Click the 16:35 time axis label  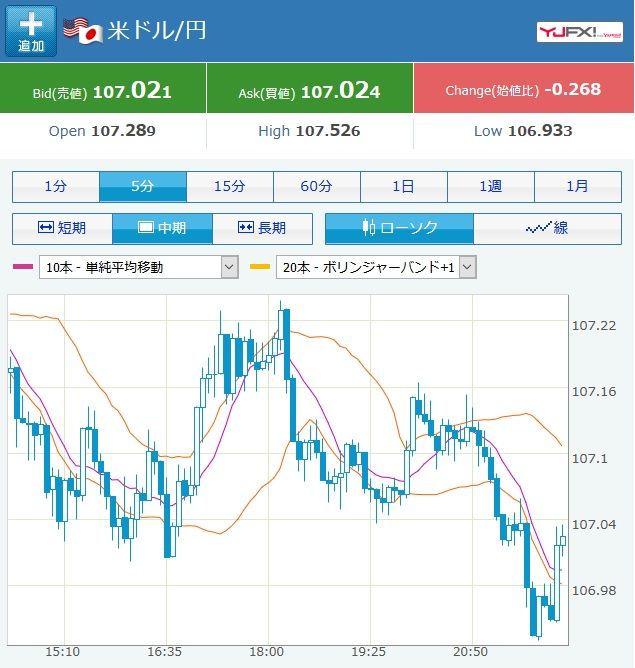(164, 652)
